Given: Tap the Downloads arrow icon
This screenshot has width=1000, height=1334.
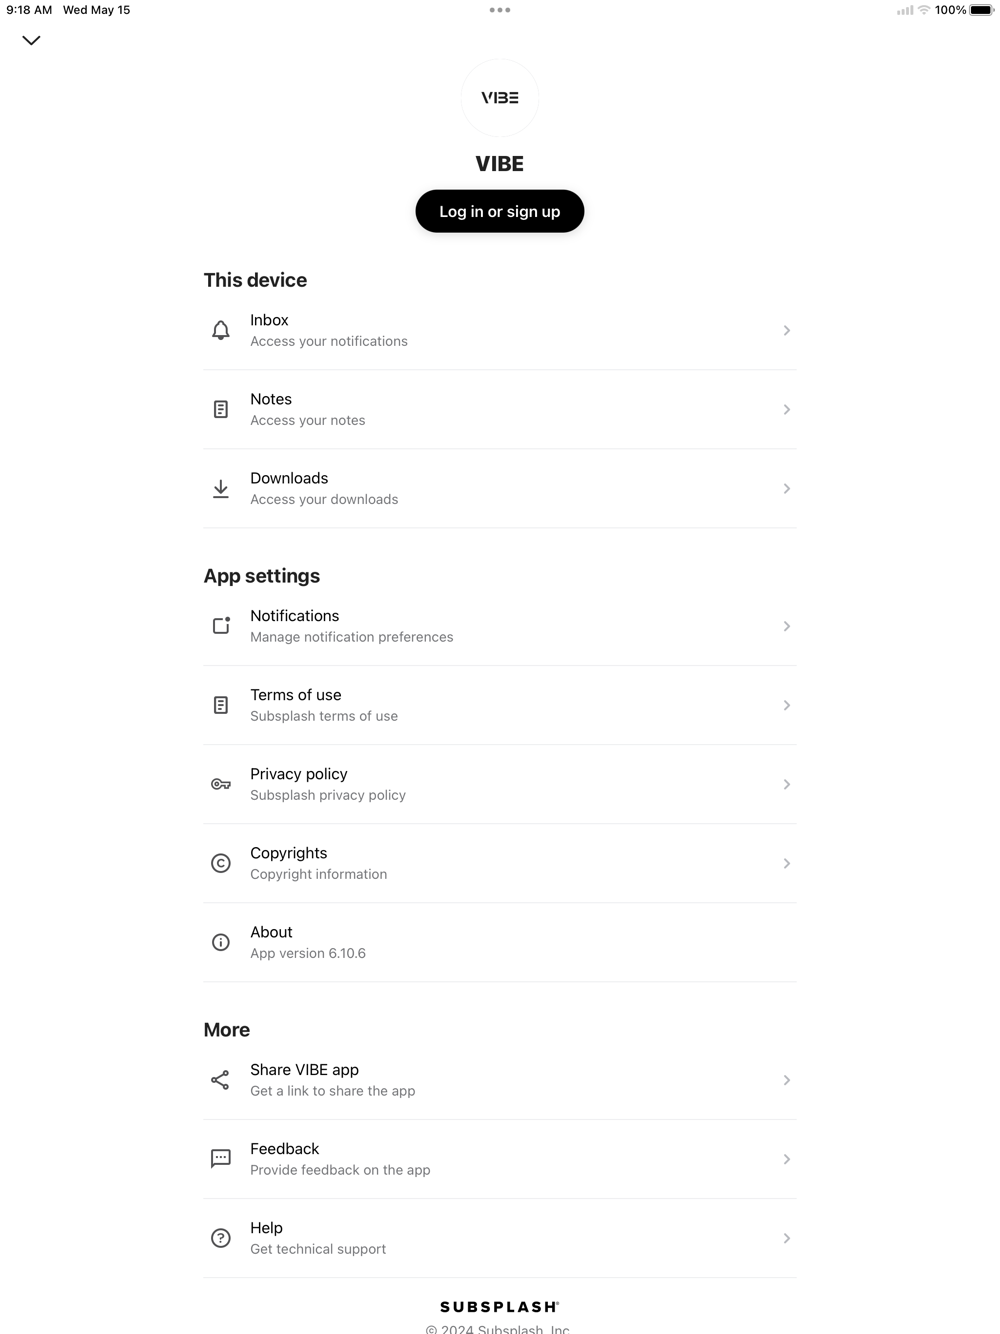Looking at the screenshot, I should pyautogui.click(x=221, y=488).
